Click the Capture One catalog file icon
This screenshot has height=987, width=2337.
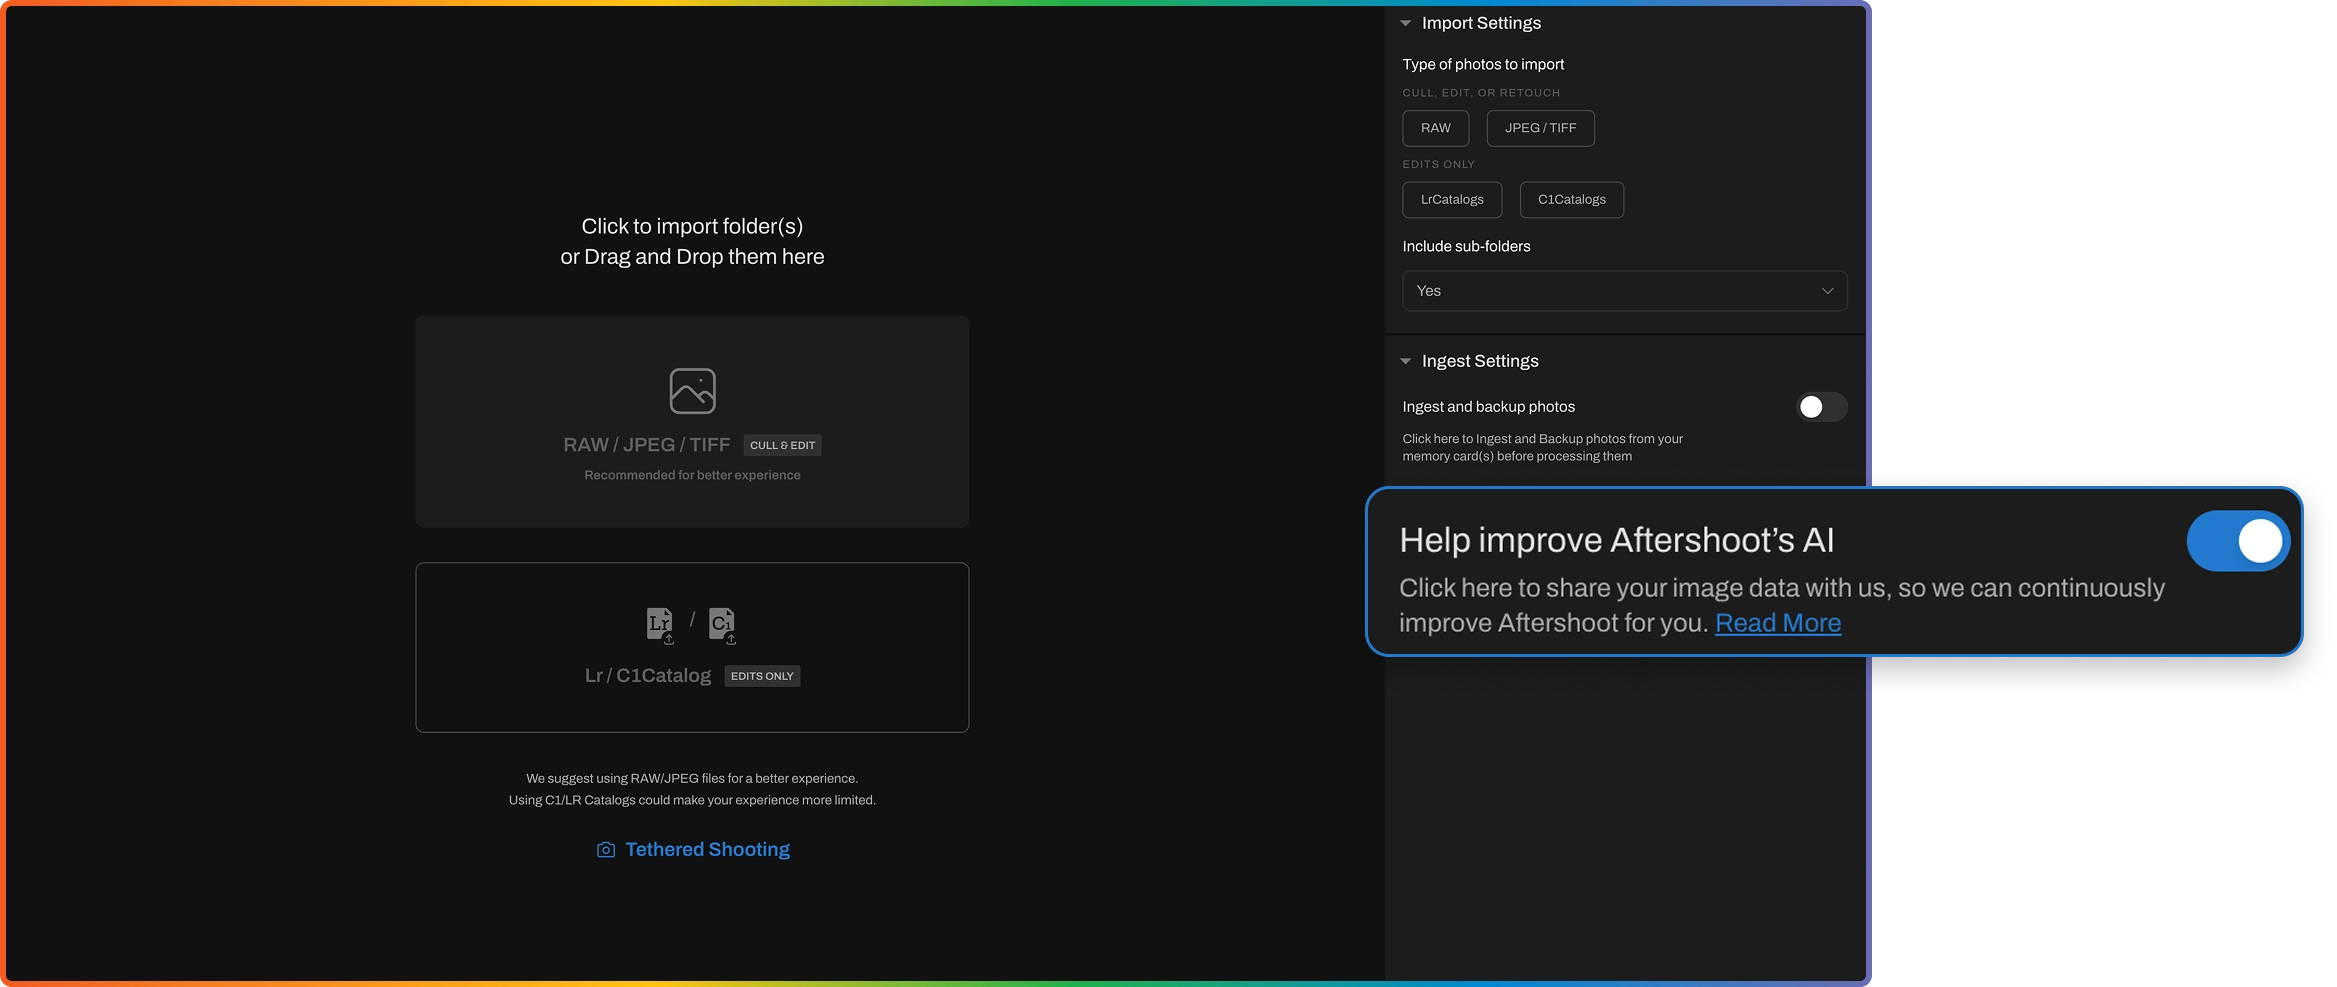click(x=721, y=624)
